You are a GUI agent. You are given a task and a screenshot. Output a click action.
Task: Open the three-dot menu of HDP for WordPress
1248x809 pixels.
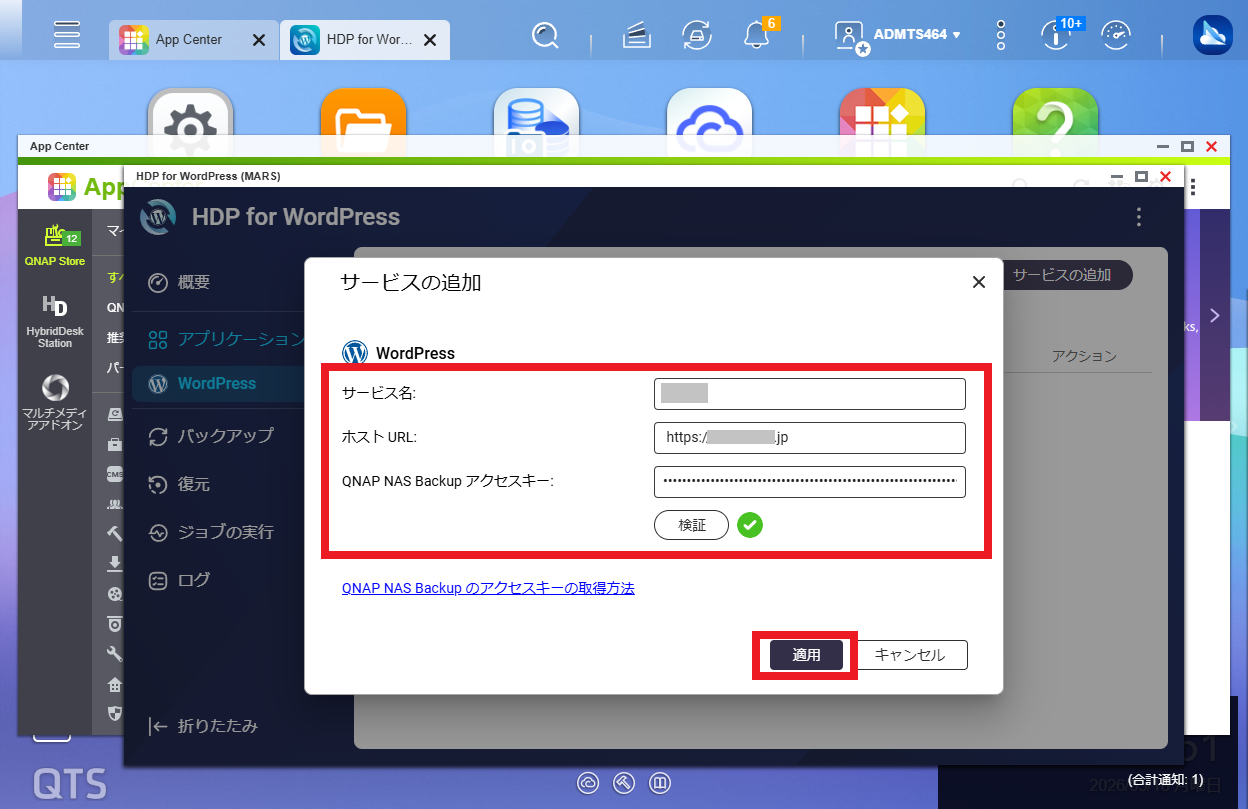[x=1138, y=217]
